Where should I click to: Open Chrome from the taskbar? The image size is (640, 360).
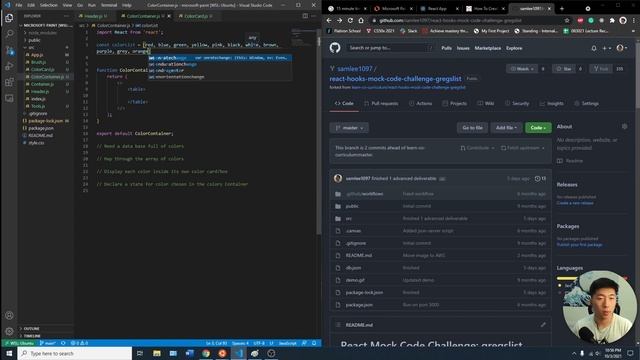[206, 353]
